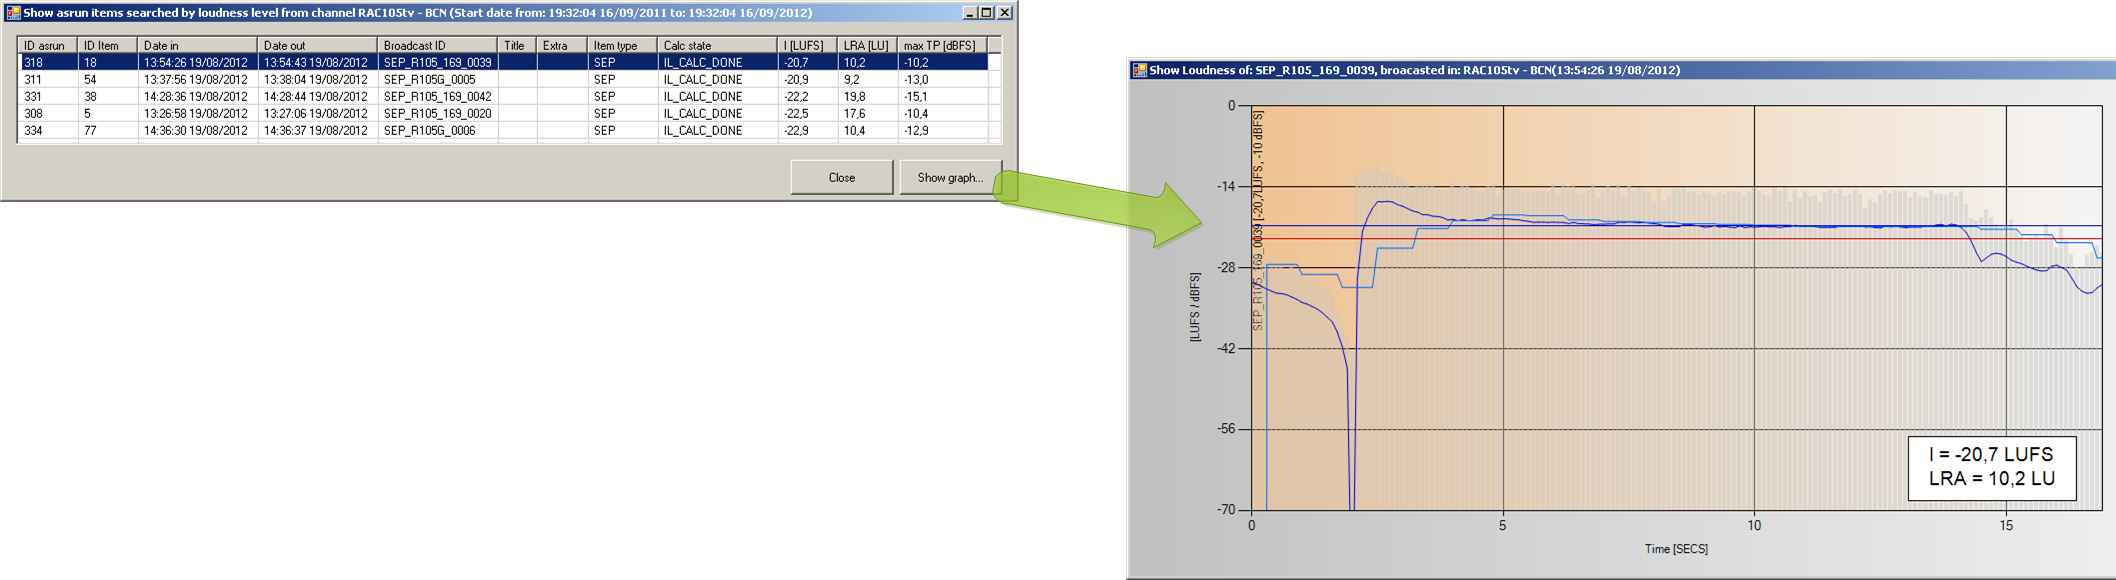Click the Calc state column header

[716, 45]
